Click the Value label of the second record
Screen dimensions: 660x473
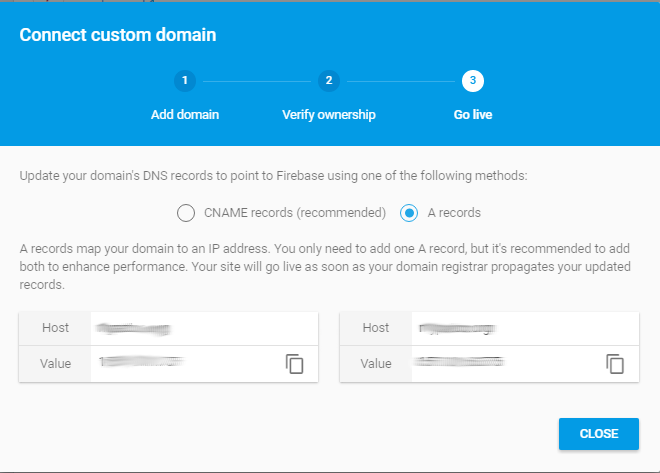click(375, 363)
